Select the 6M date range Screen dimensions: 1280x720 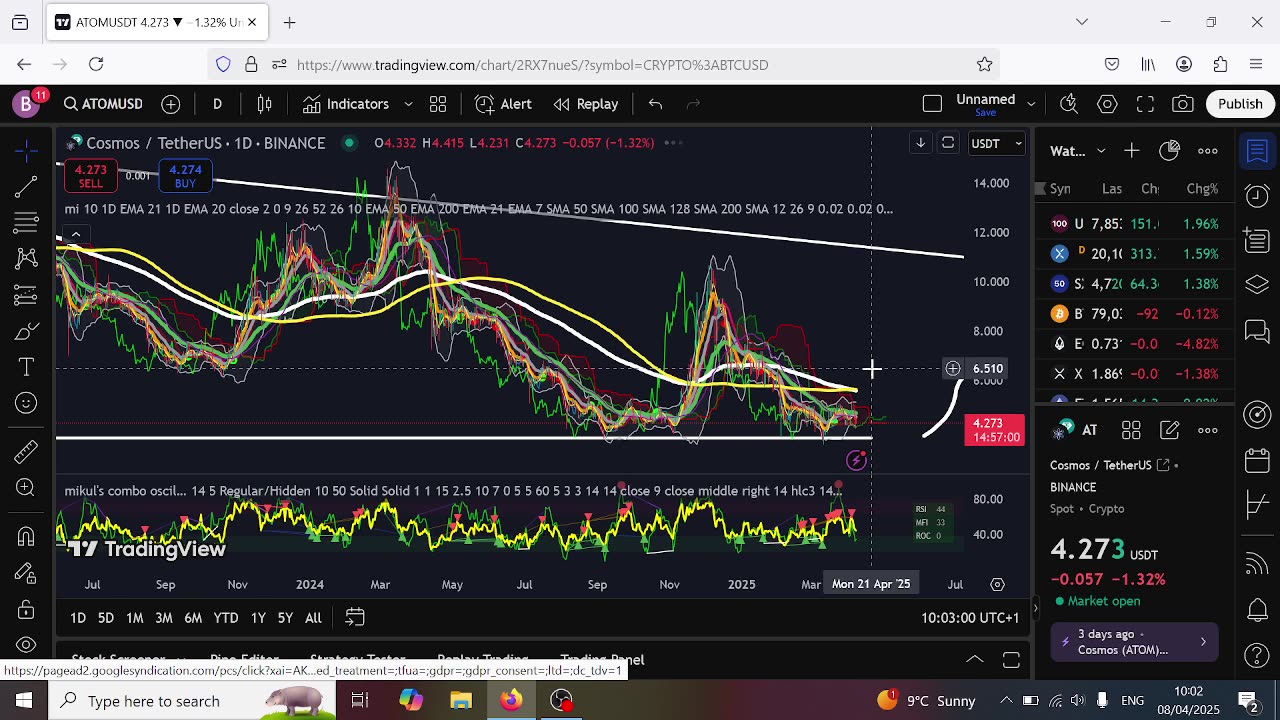click(193, 618)
